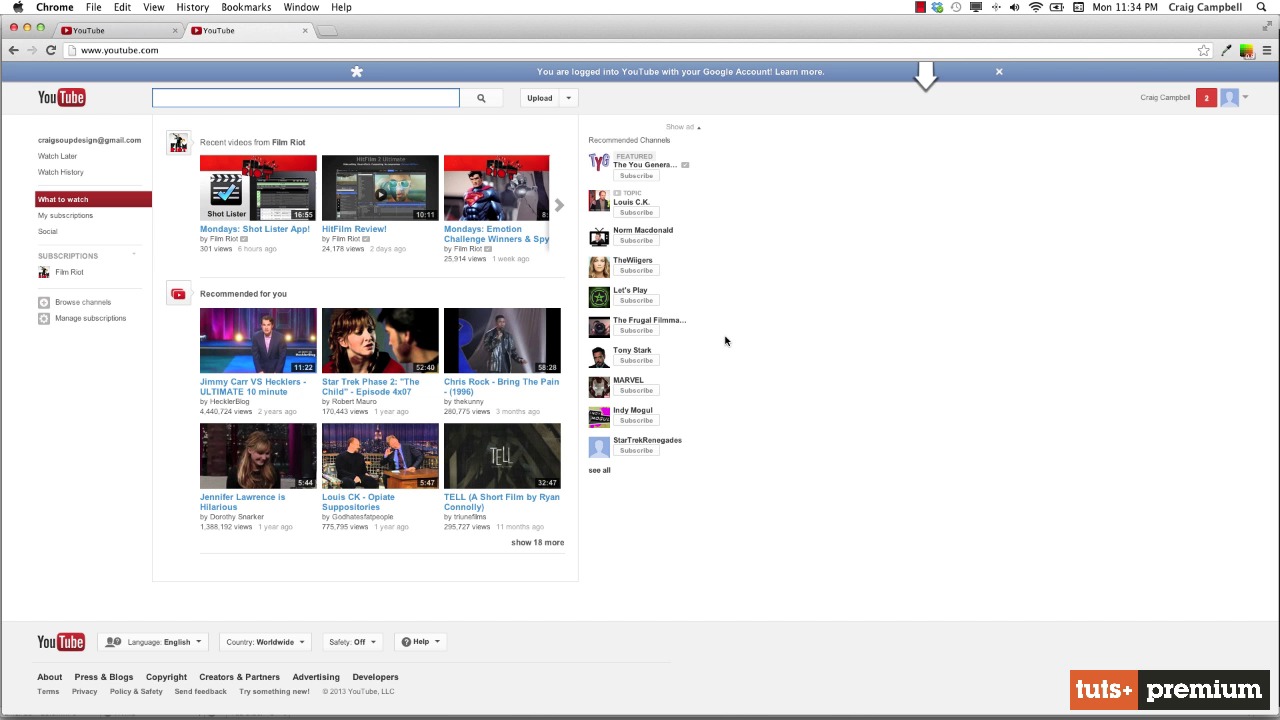Open the Upload dropdown arrow
This screenshot has width=1280, height=720.
tap(568, 98)
